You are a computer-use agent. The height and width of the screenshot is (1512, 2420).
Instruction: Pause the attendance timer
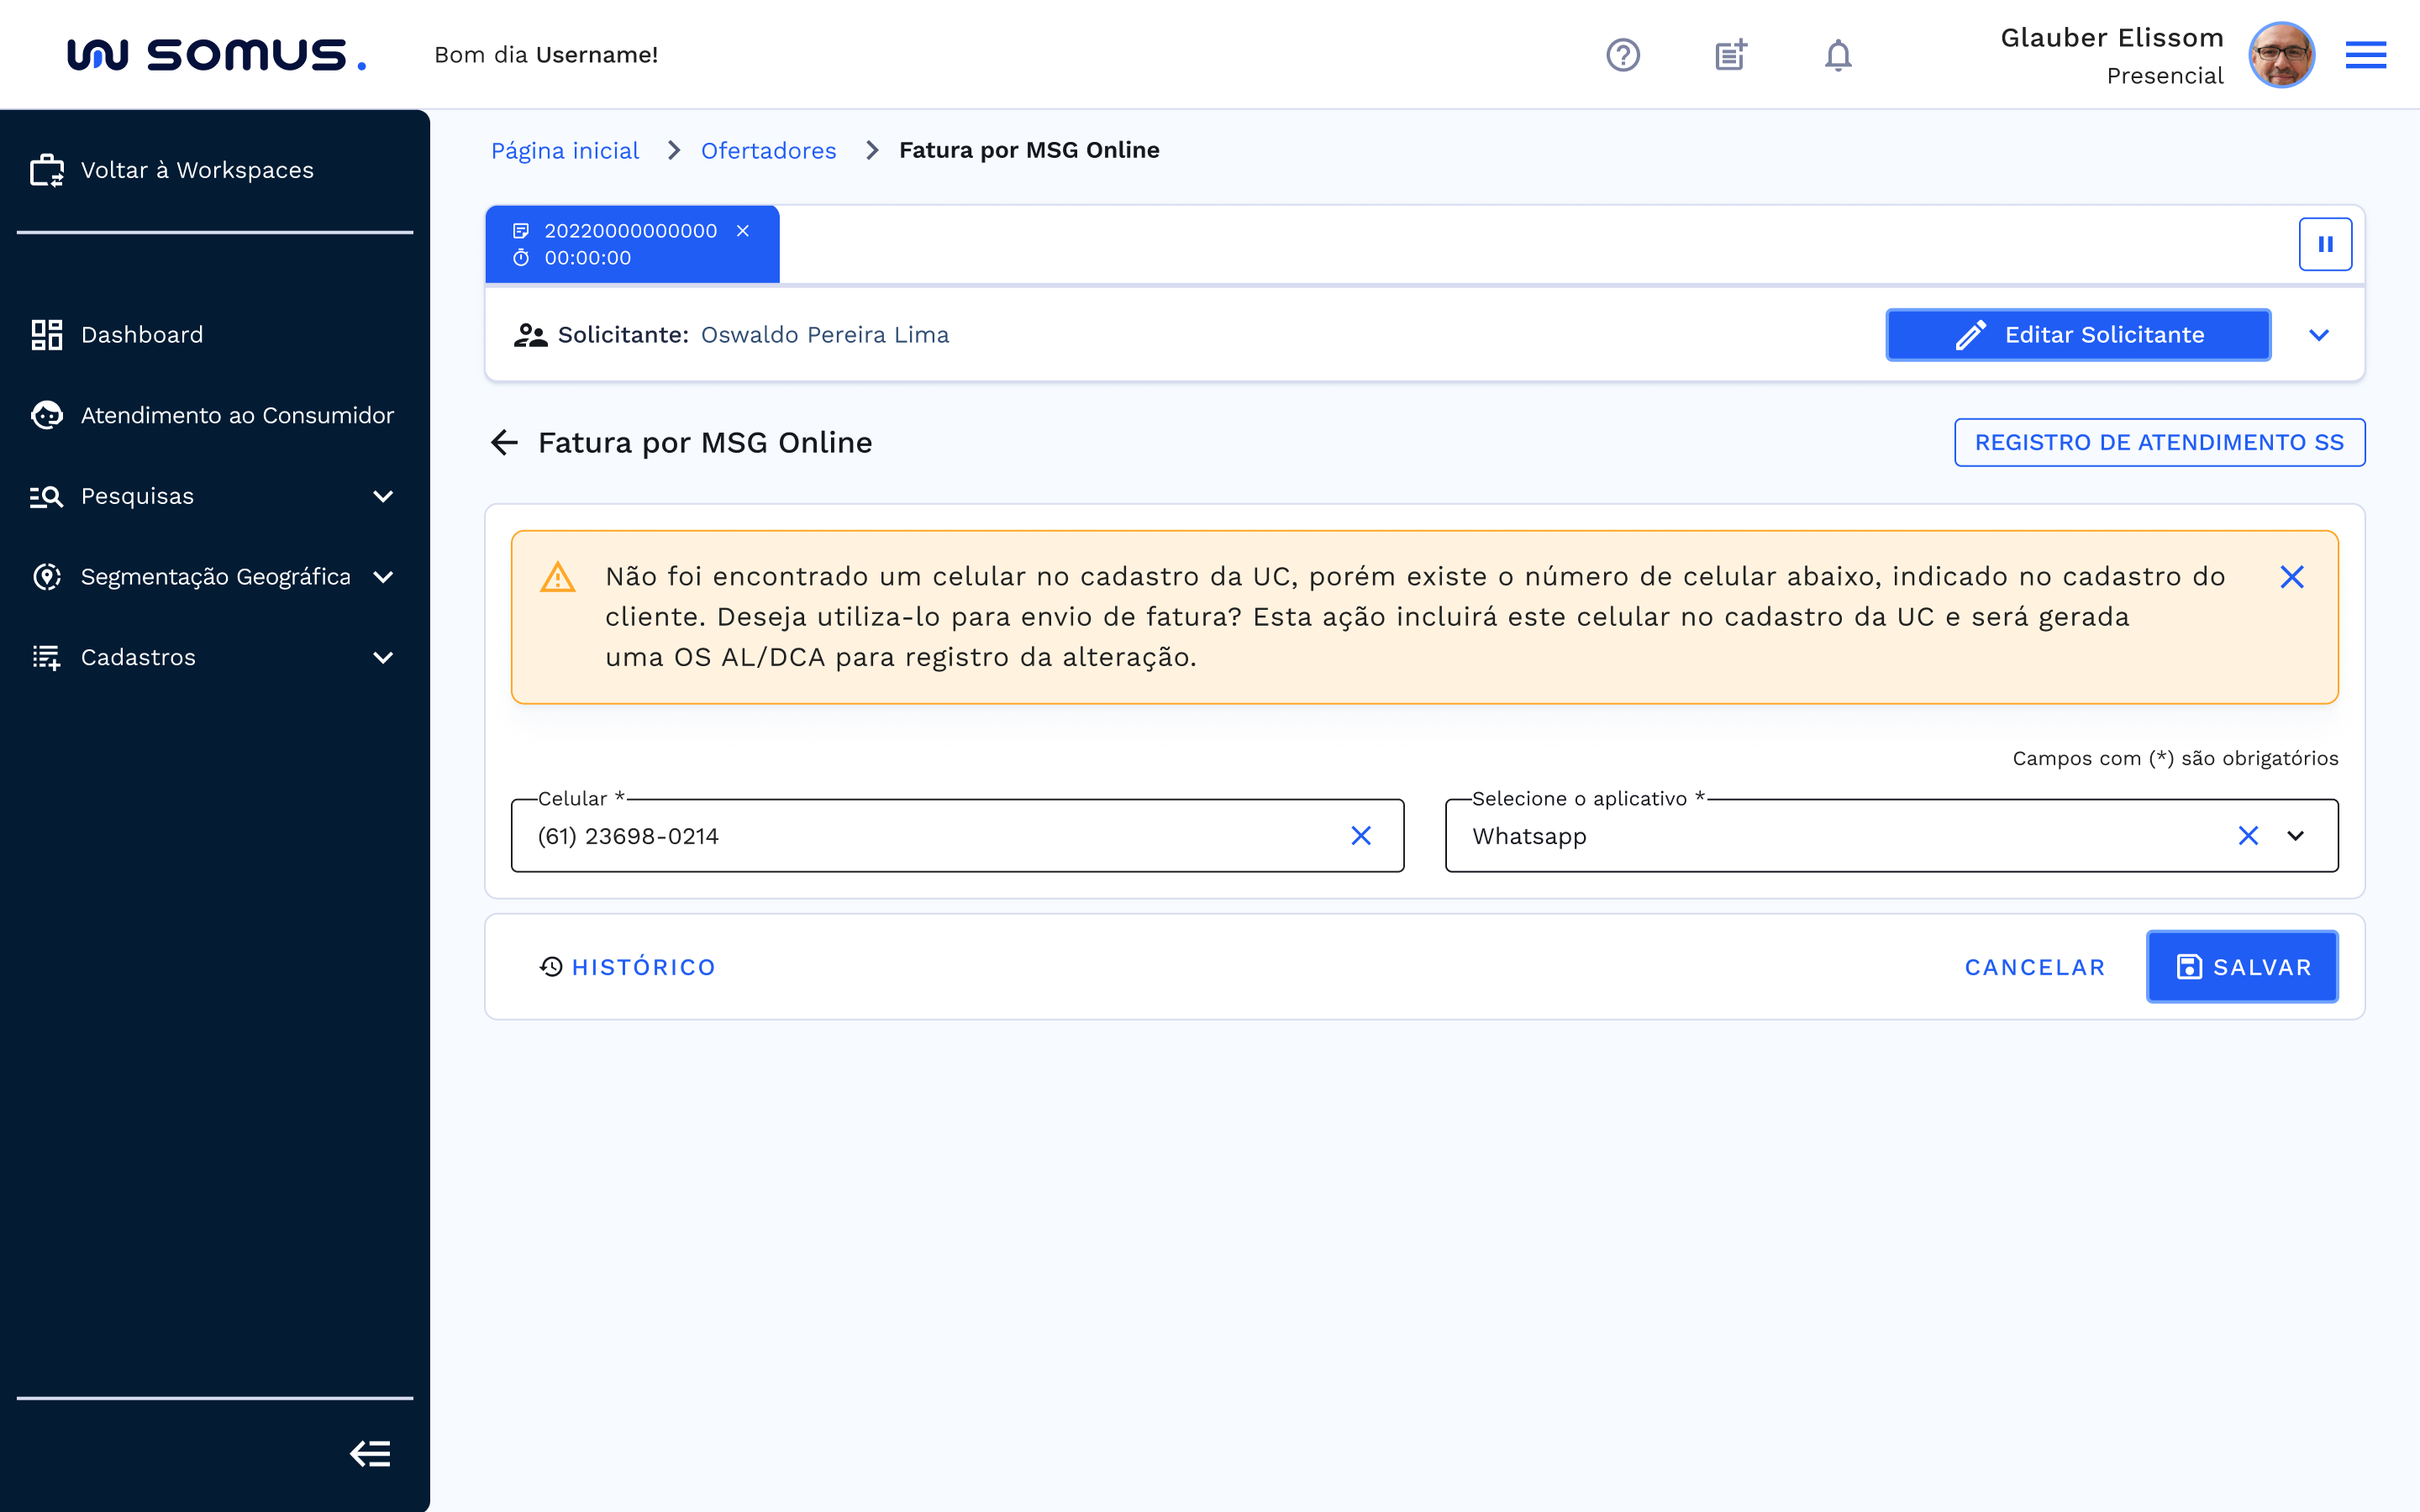pos(2326,243)
